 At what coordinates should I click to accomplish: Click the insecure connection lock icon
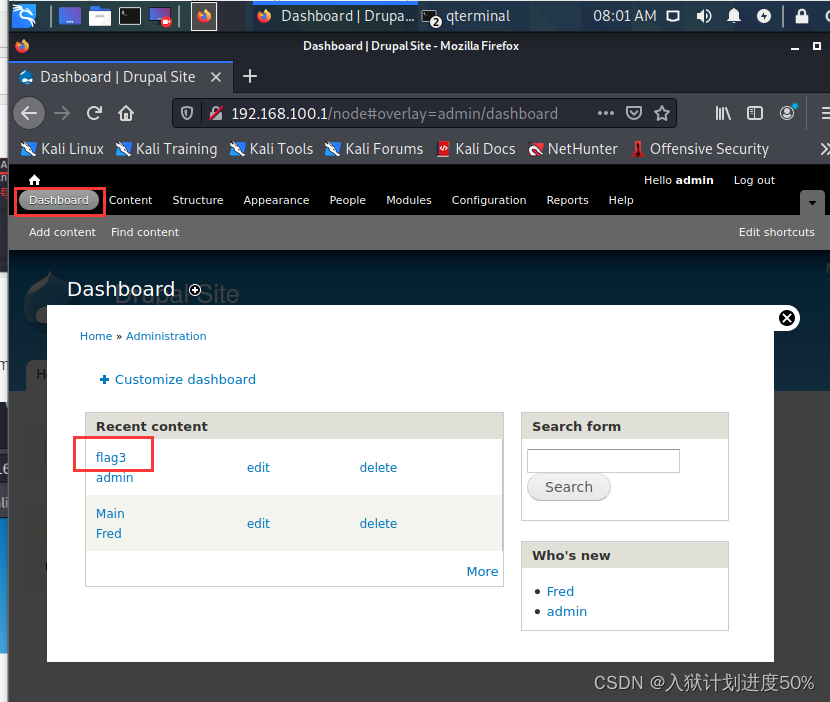point(215,113)
